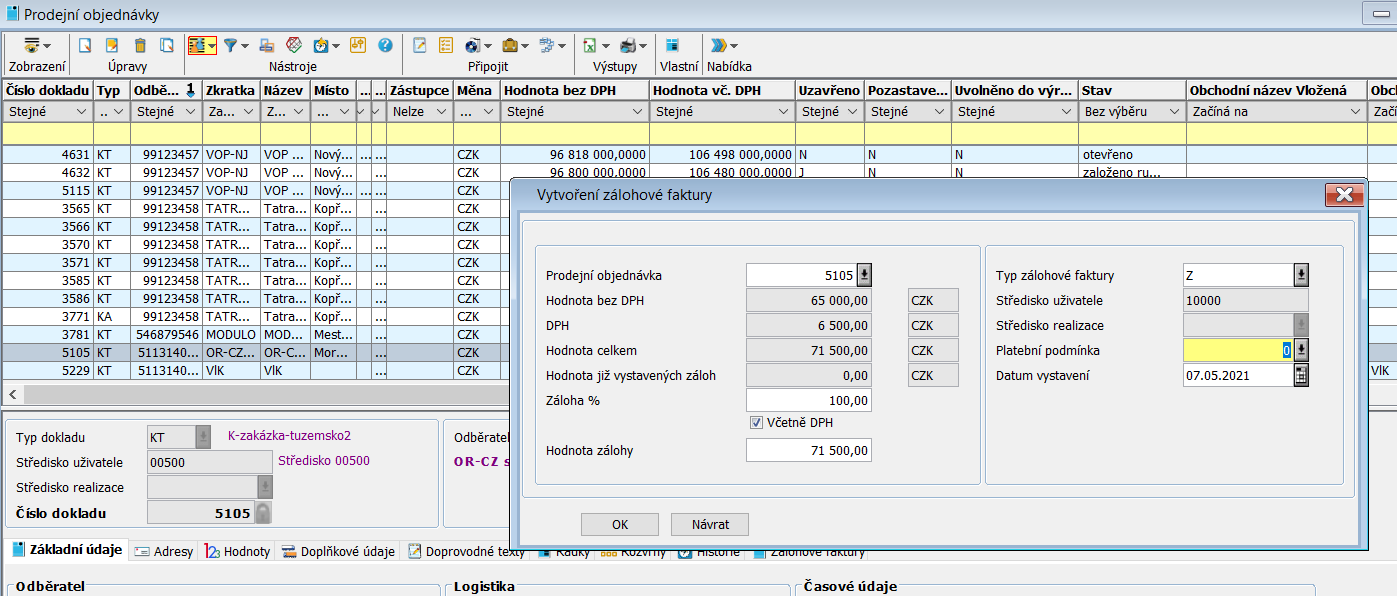Expand the Stav filter dropdown
Image resolution: width=1397 pixels, height=596 pixels.
[x=1174, y=112]
